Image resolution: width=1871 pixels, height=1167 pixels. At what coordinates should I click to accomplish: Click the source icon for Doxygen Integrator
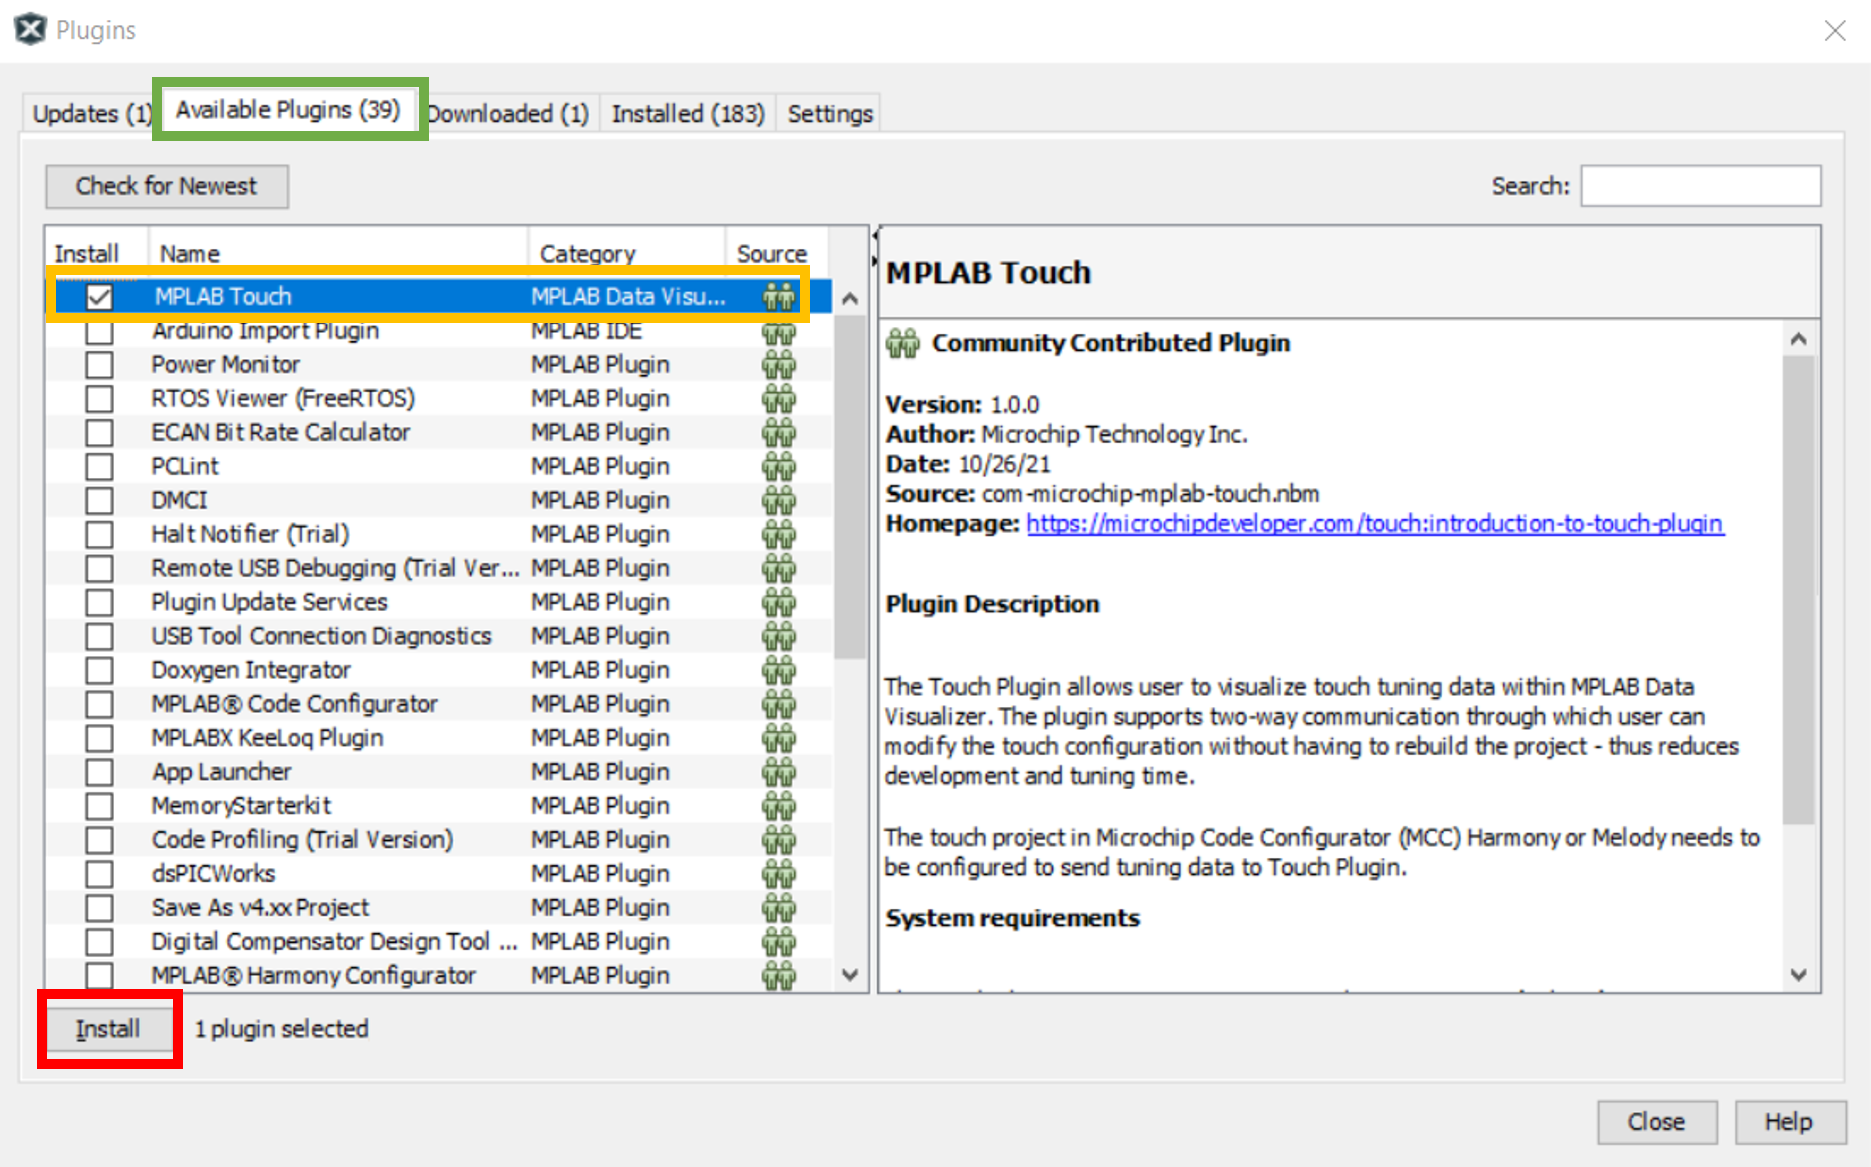(x=778, y=671)
